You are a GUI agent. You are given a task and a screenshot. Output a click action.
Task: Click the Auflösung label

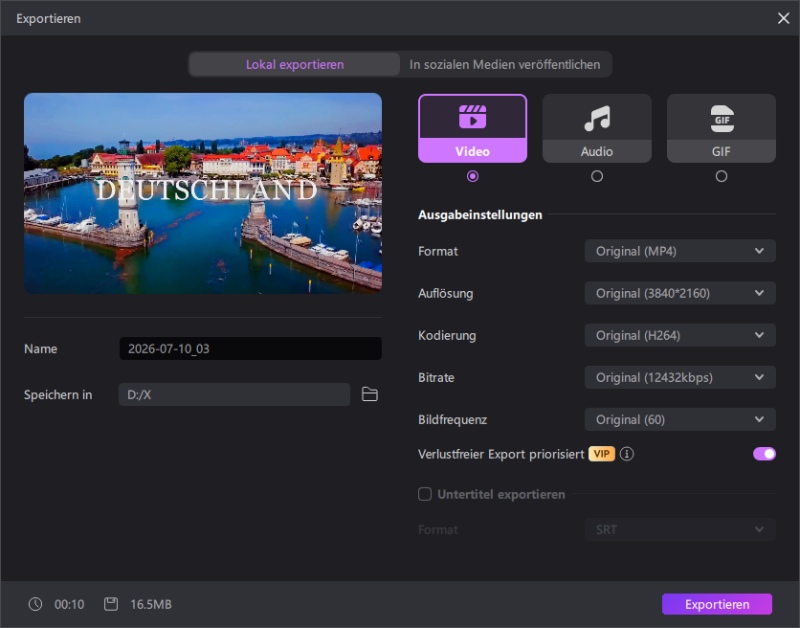(x=445, y=293)
